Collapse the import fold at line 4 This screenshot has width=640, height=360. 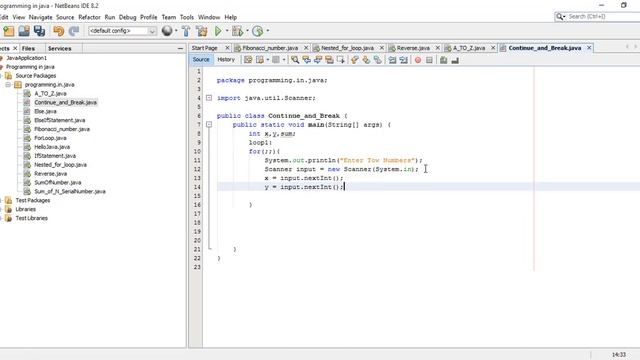point(209,98)
